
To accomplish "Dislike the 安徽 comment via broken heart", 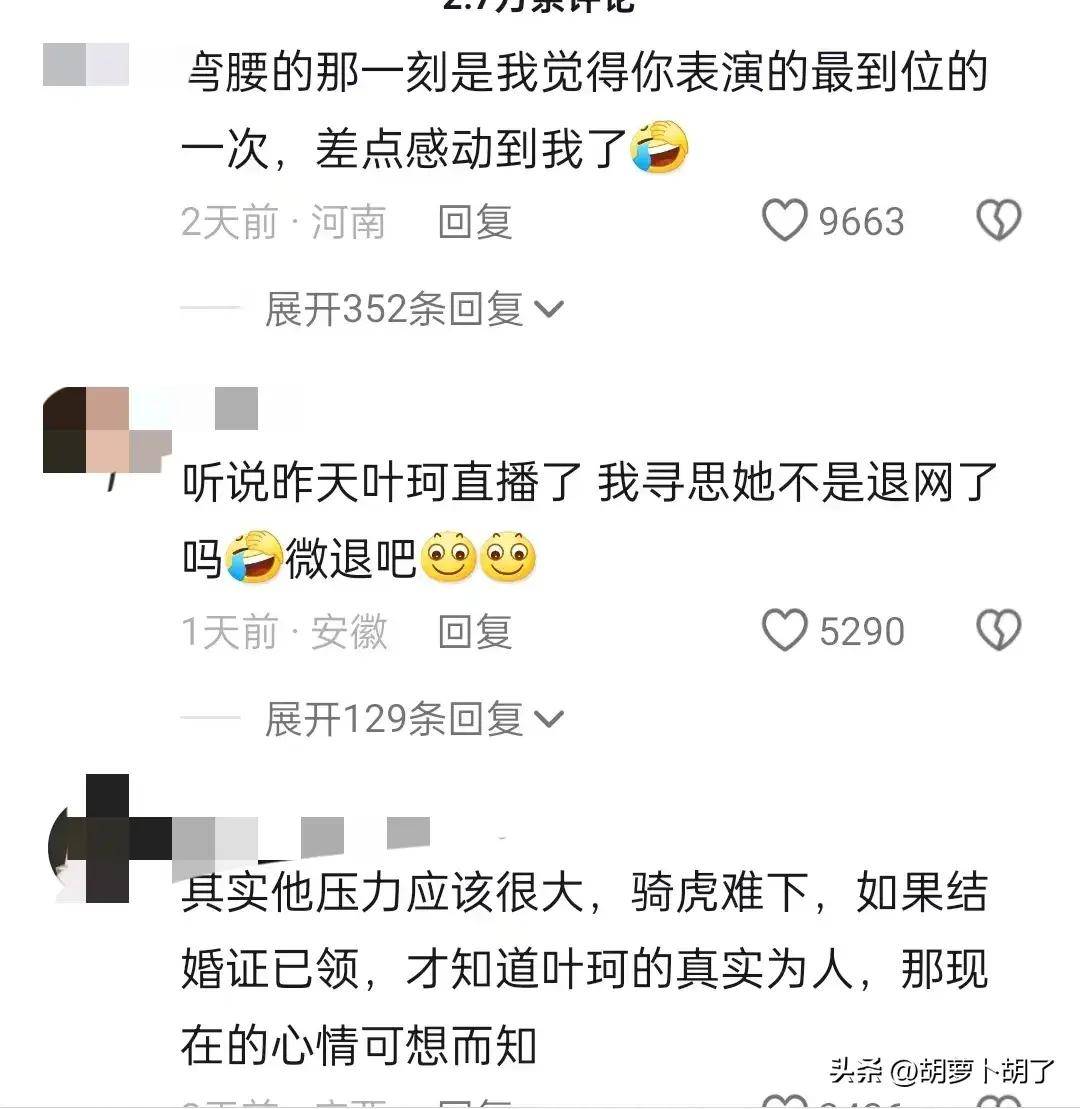I will pos(999,629).
